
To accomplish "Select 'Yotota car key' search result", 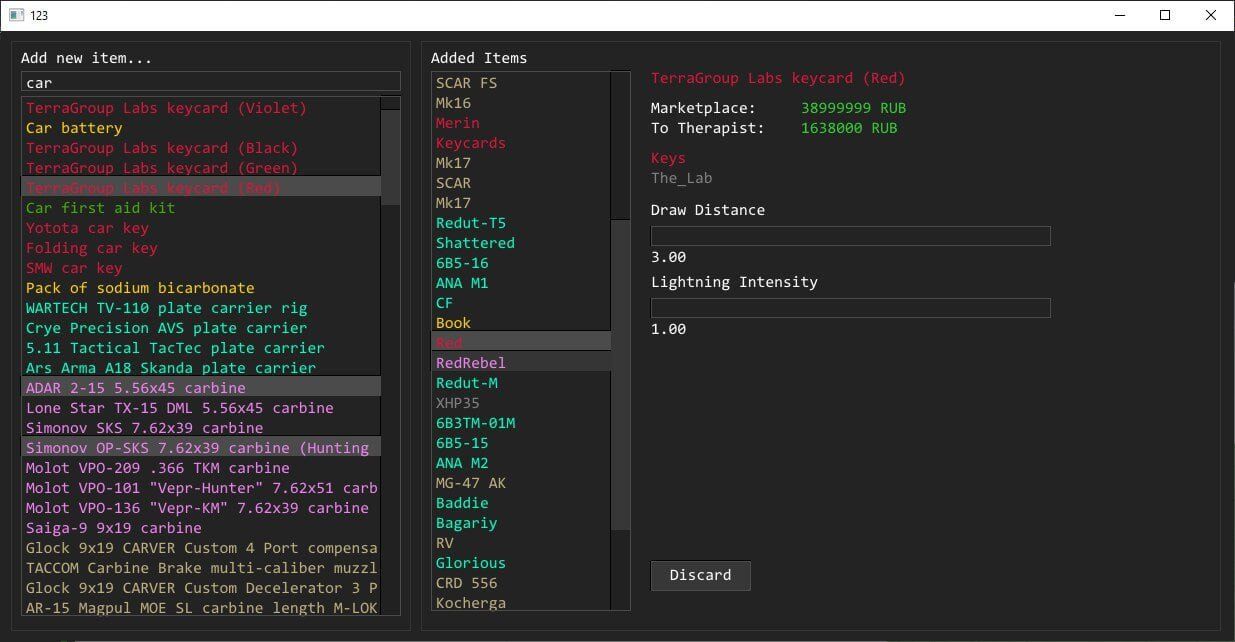I will [87, 228].
